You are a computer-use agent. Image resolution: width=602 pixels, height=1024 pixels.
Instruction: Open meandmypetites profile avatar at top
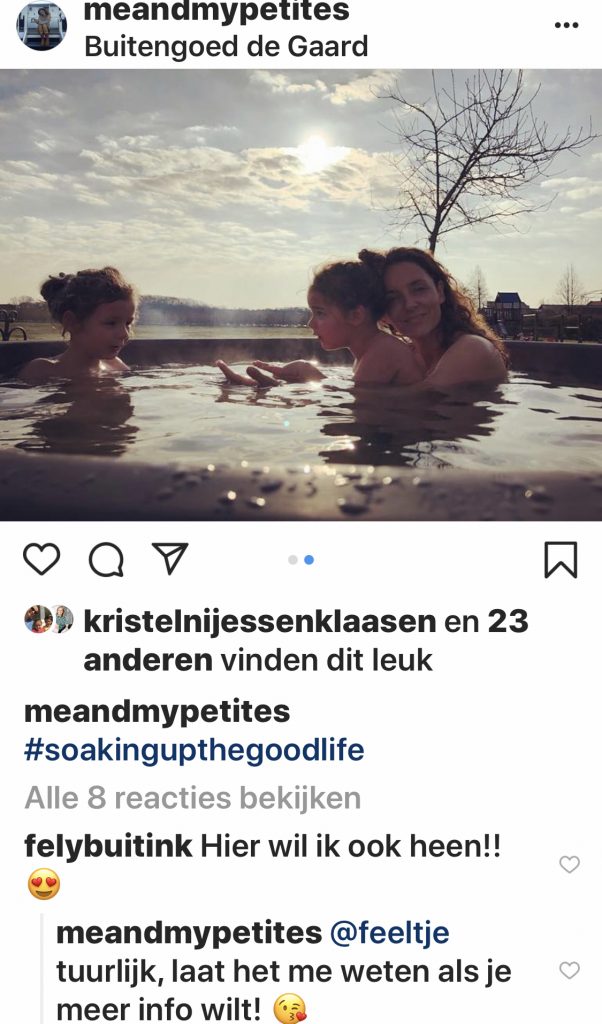click(42, 27)
